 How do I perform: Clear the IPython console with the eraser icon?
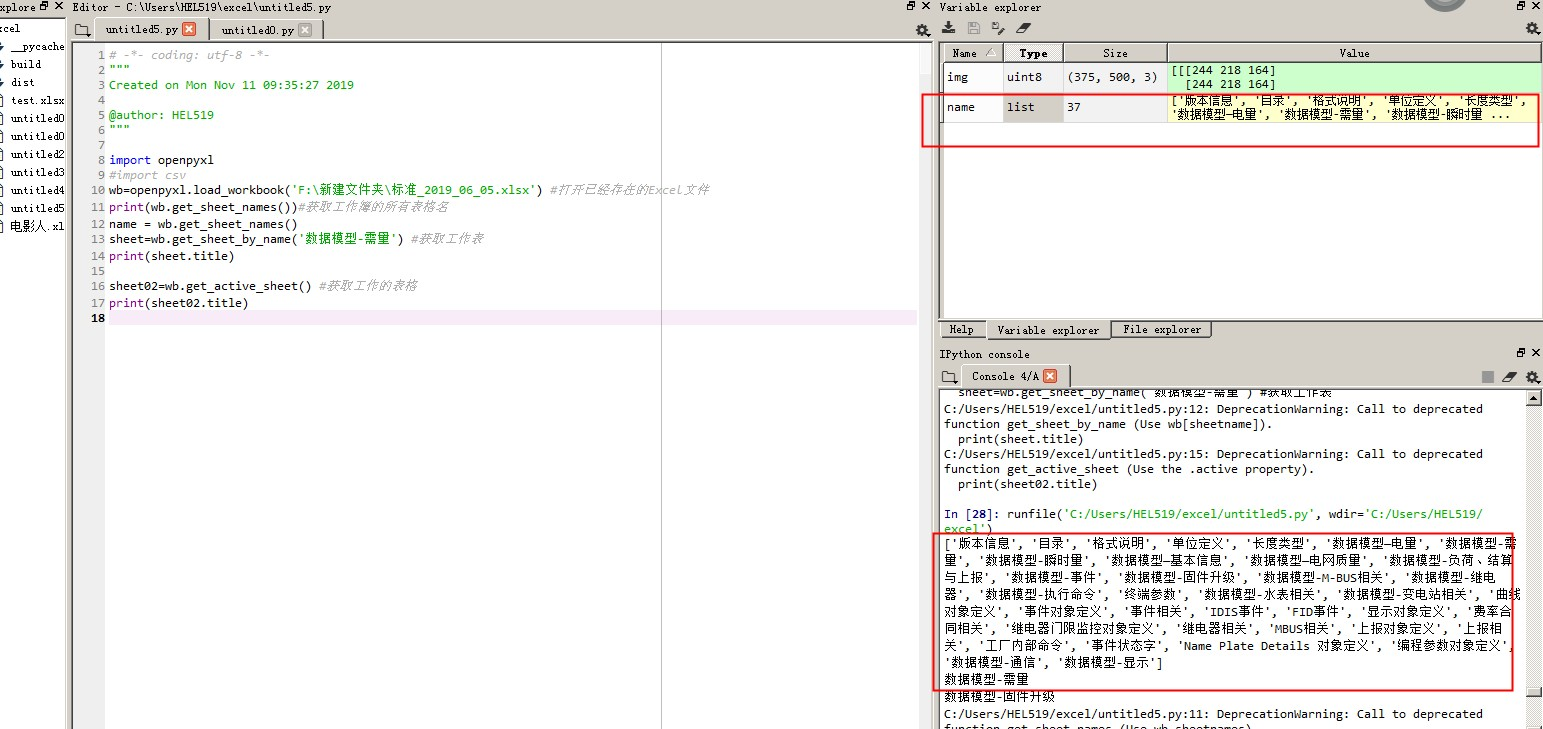(x=1510, y=377)
